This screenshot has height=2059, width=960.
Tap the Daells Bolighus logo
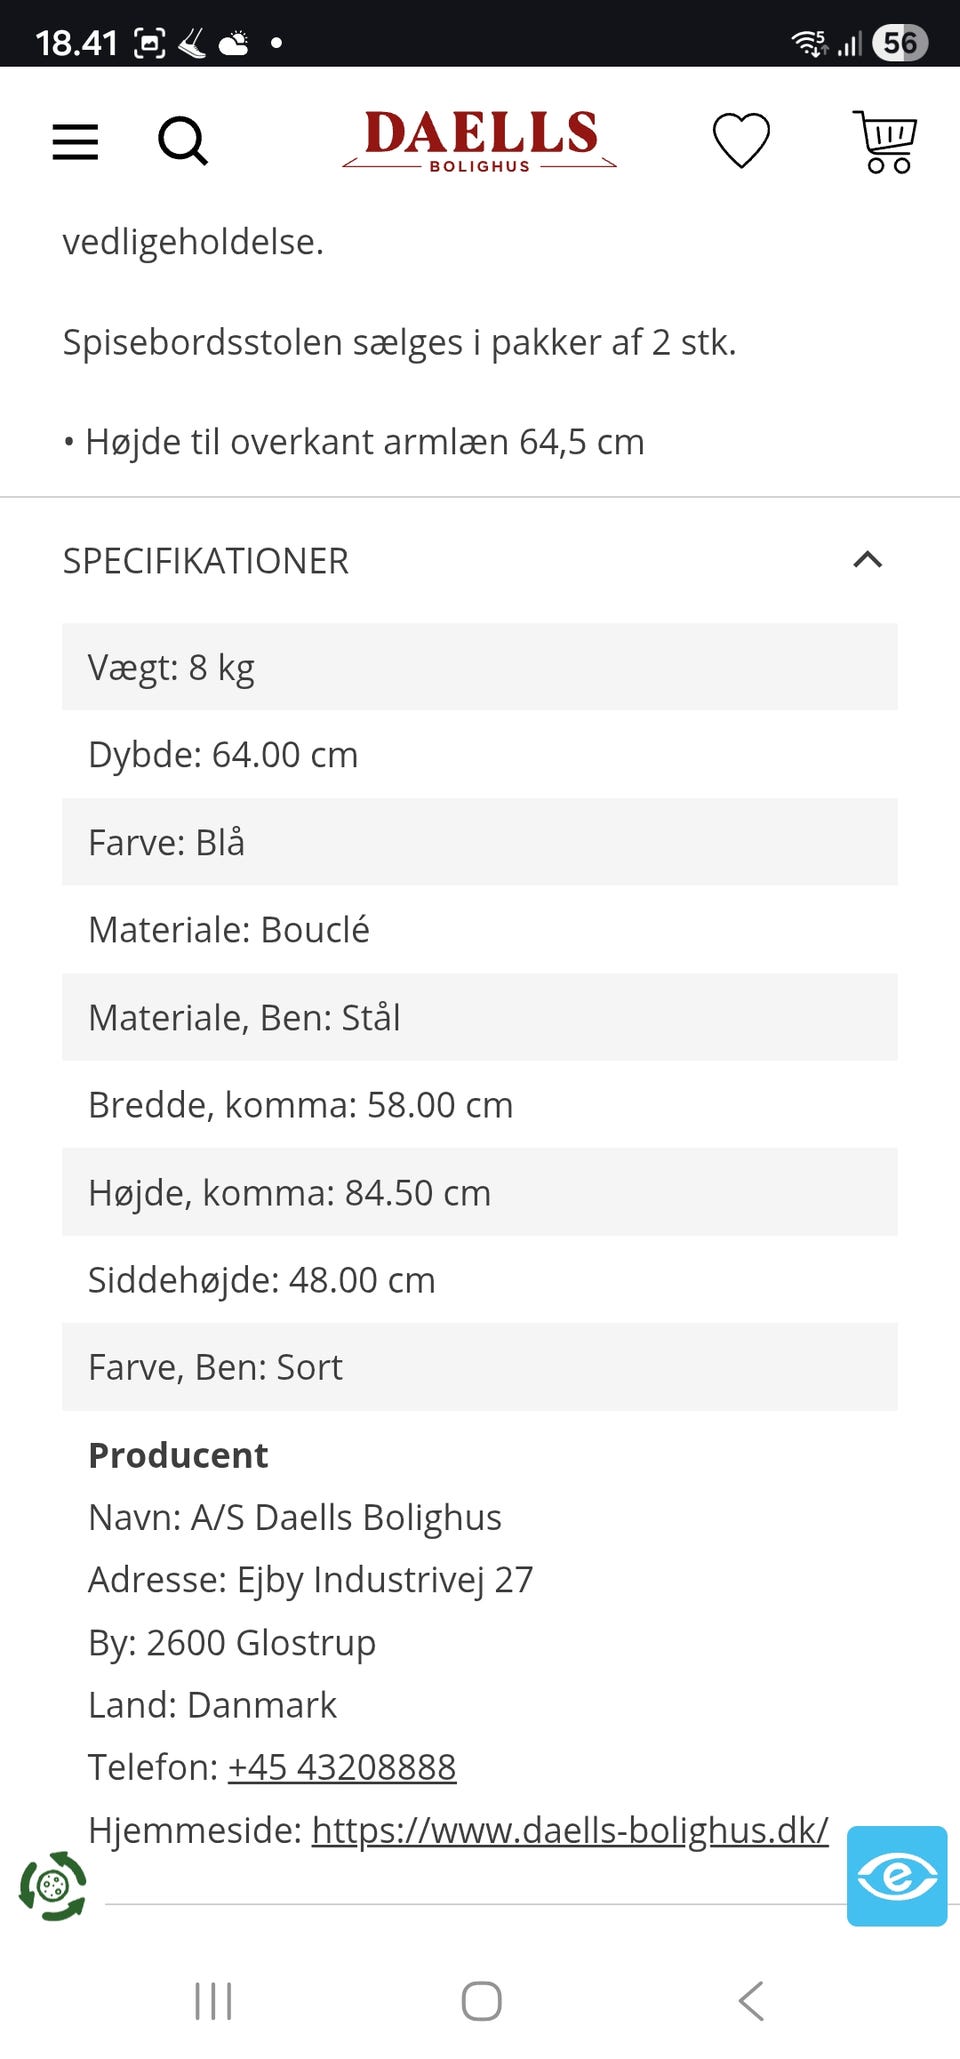(479, 140)
